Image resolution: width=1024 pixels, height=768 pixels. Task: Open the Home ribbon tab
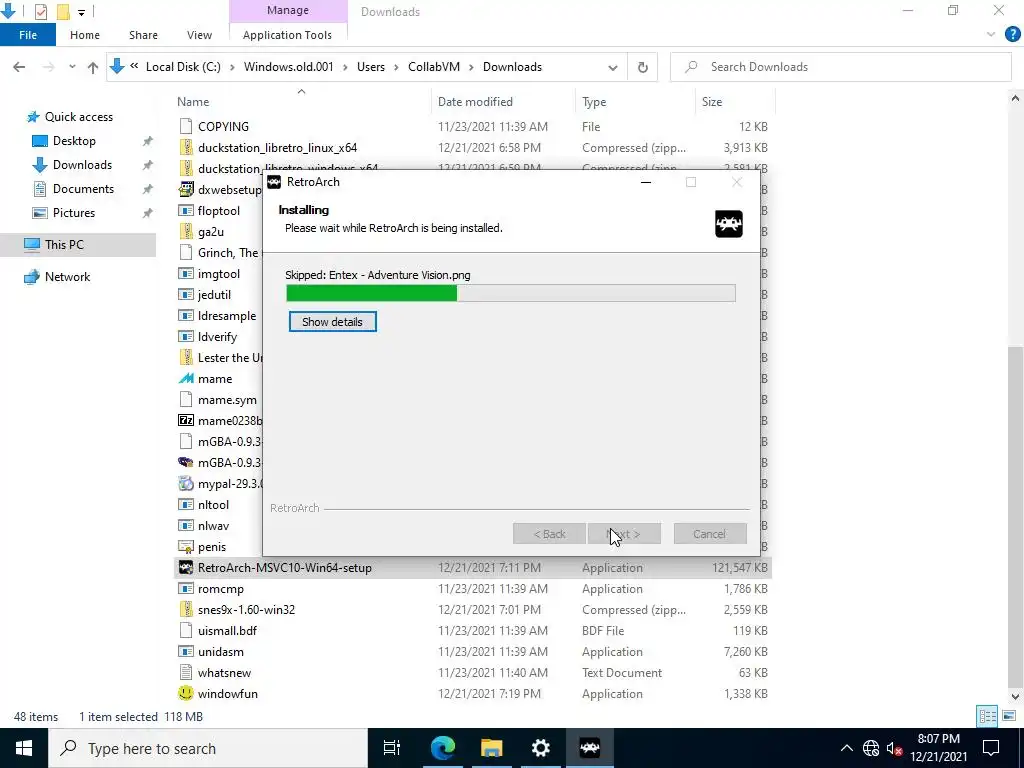click(85, 35)
